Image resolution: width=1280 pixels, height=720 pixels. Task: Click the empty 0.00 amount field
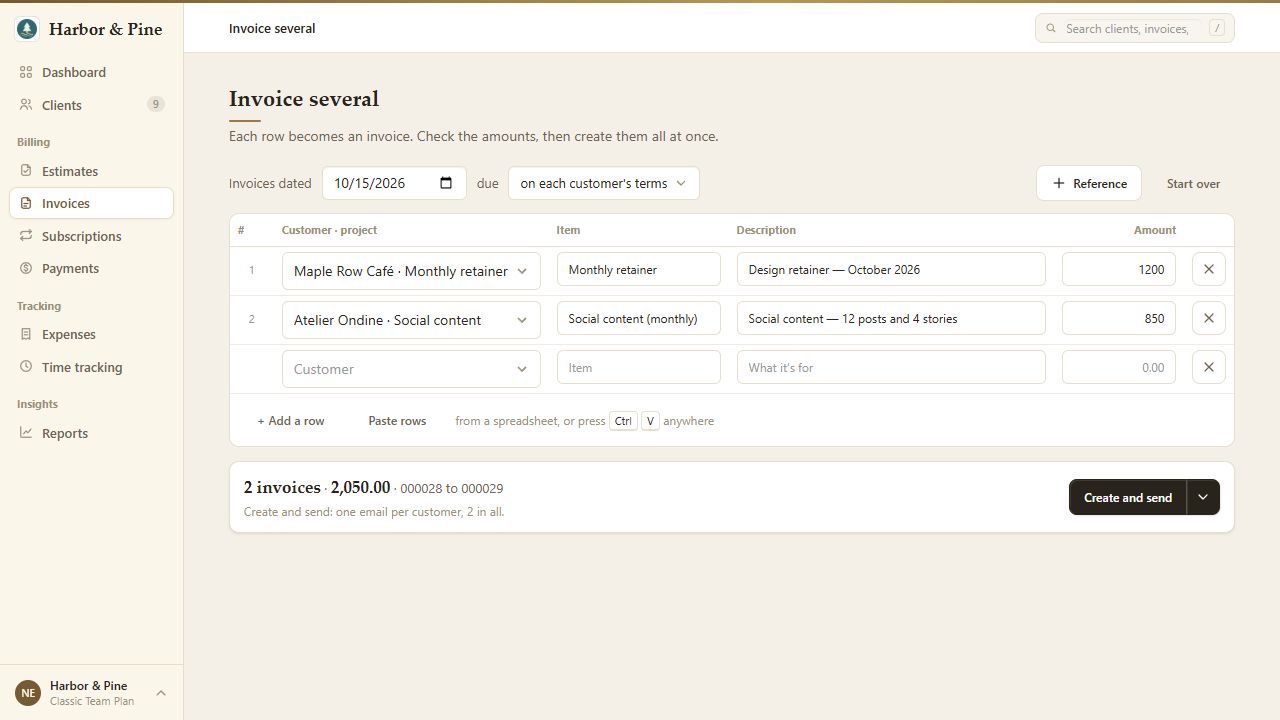pyautogui.click(x=1119, y=367)
